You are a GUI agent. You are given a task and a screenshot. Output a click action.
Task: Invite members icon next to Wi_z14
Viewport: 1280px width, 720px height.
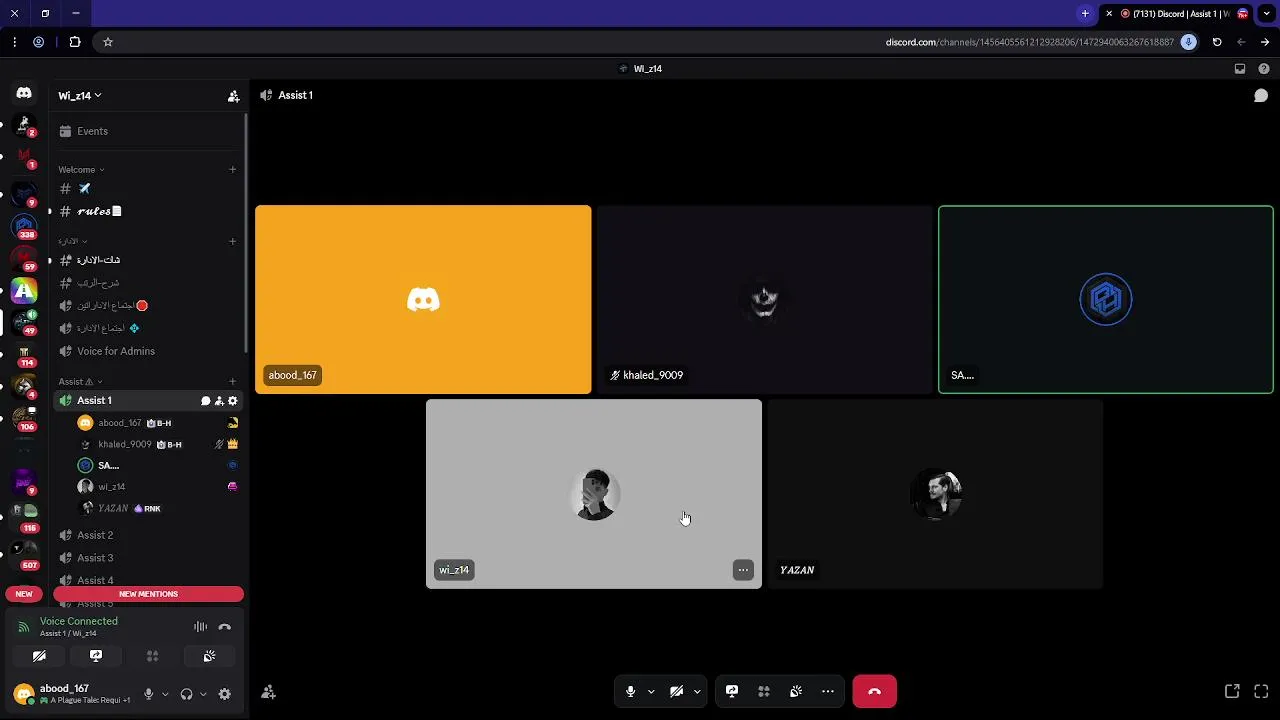(x=233, y=96)
